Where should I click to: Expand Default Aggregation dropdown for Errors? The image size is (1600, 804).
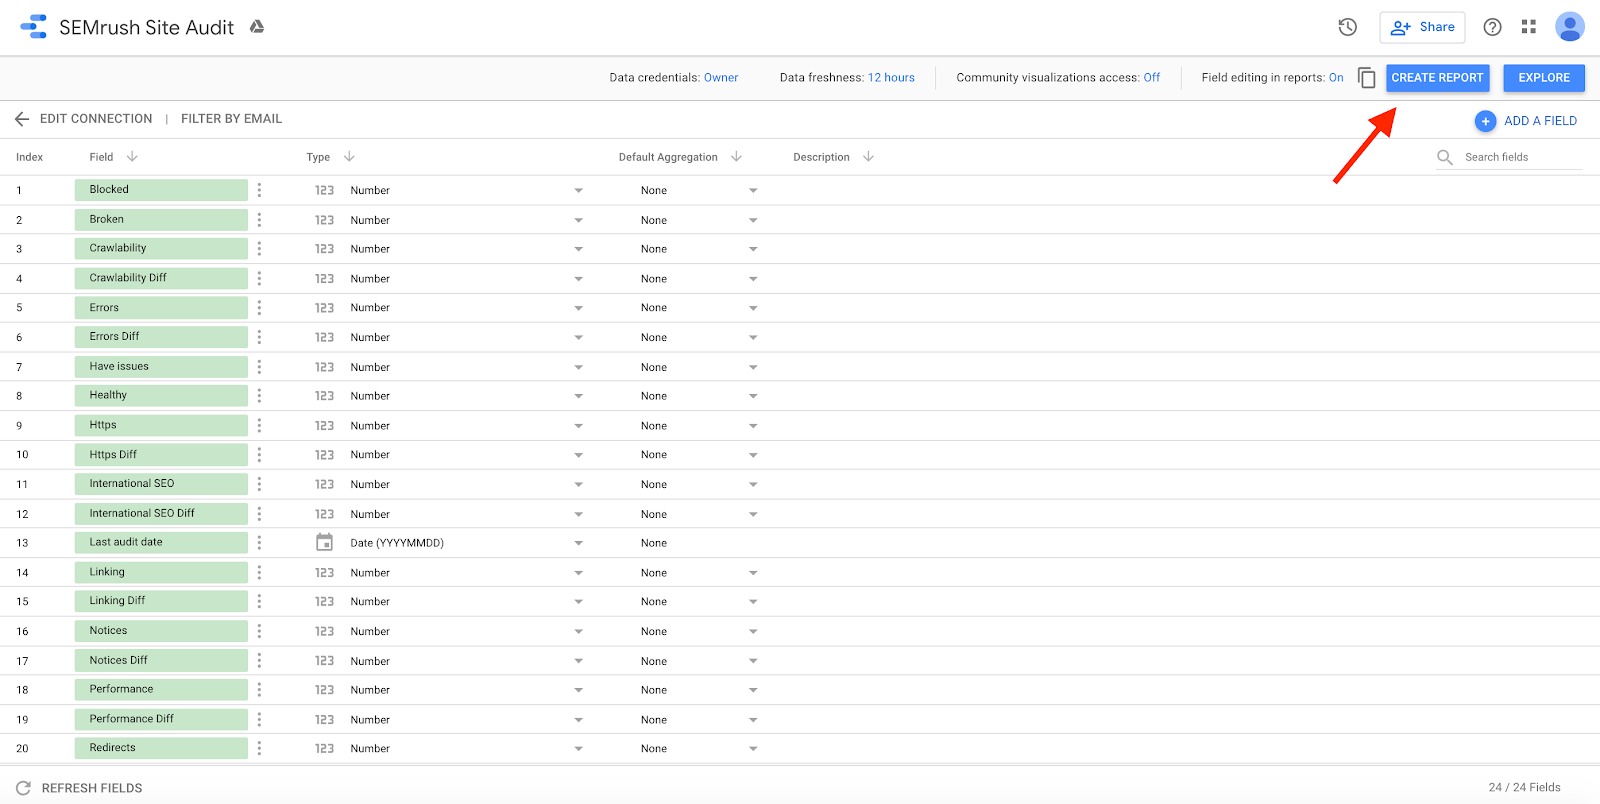pos(753,308)
